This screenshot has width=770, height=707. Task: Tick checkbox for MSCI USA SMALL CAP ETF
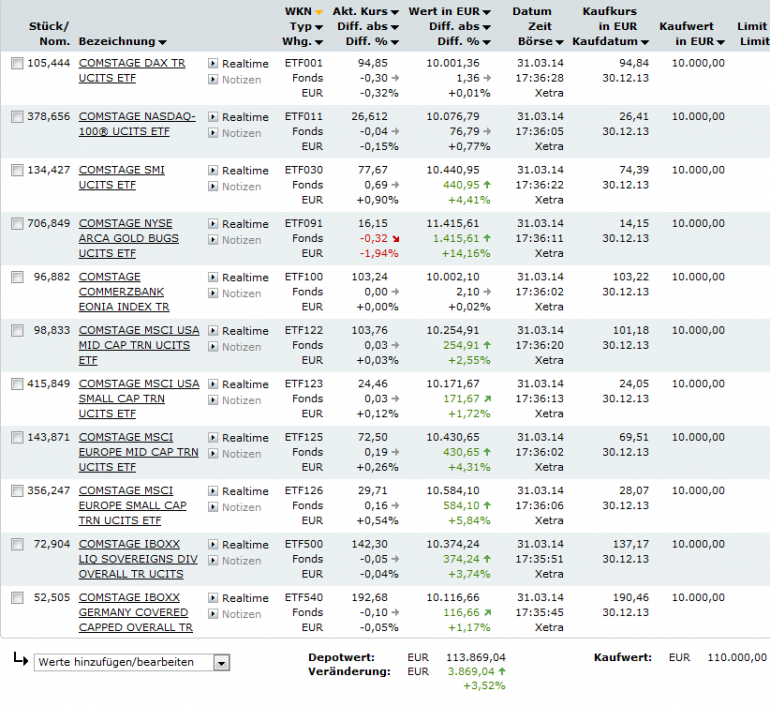pyautogui.click(x=17, y=384)
